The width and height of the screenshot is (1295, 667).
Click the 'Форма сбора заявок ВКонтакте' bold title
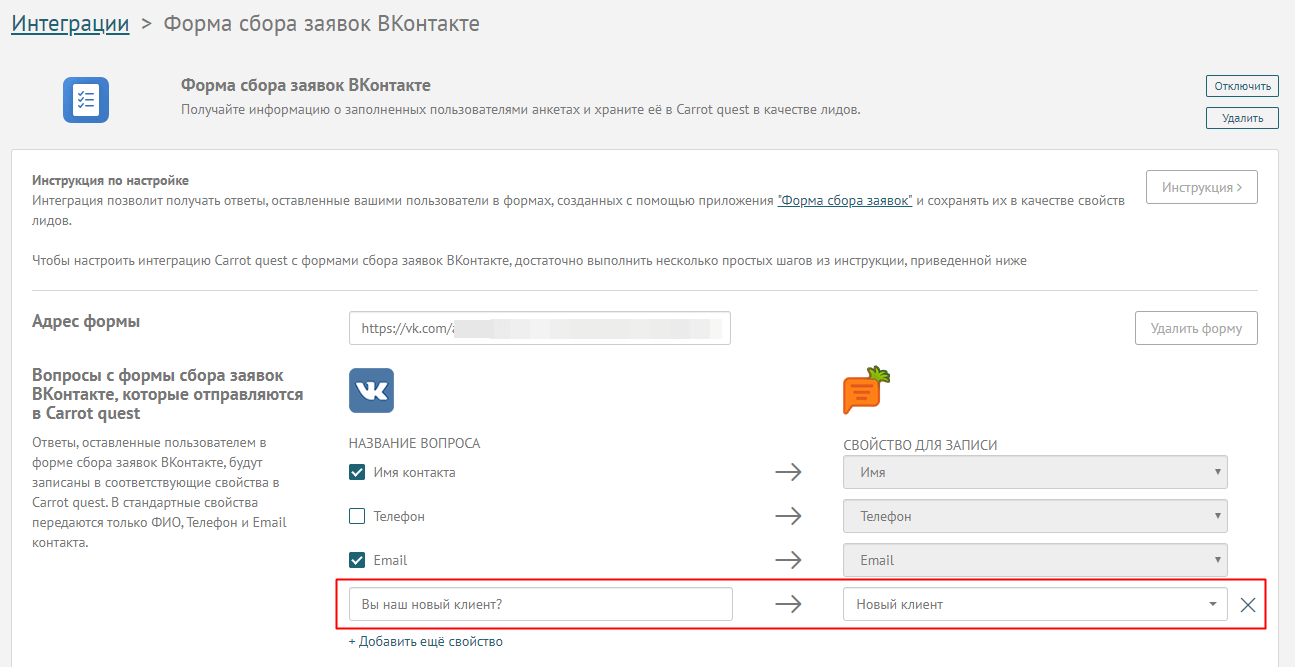point(306,86)
